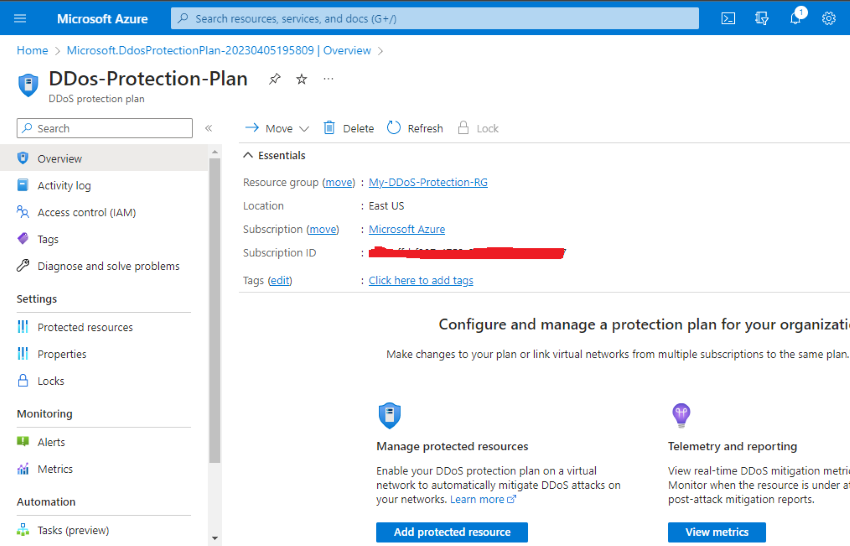Click the Protected resources icon
850x546 pixels.
pyautogui.click(x=23, y=327)
